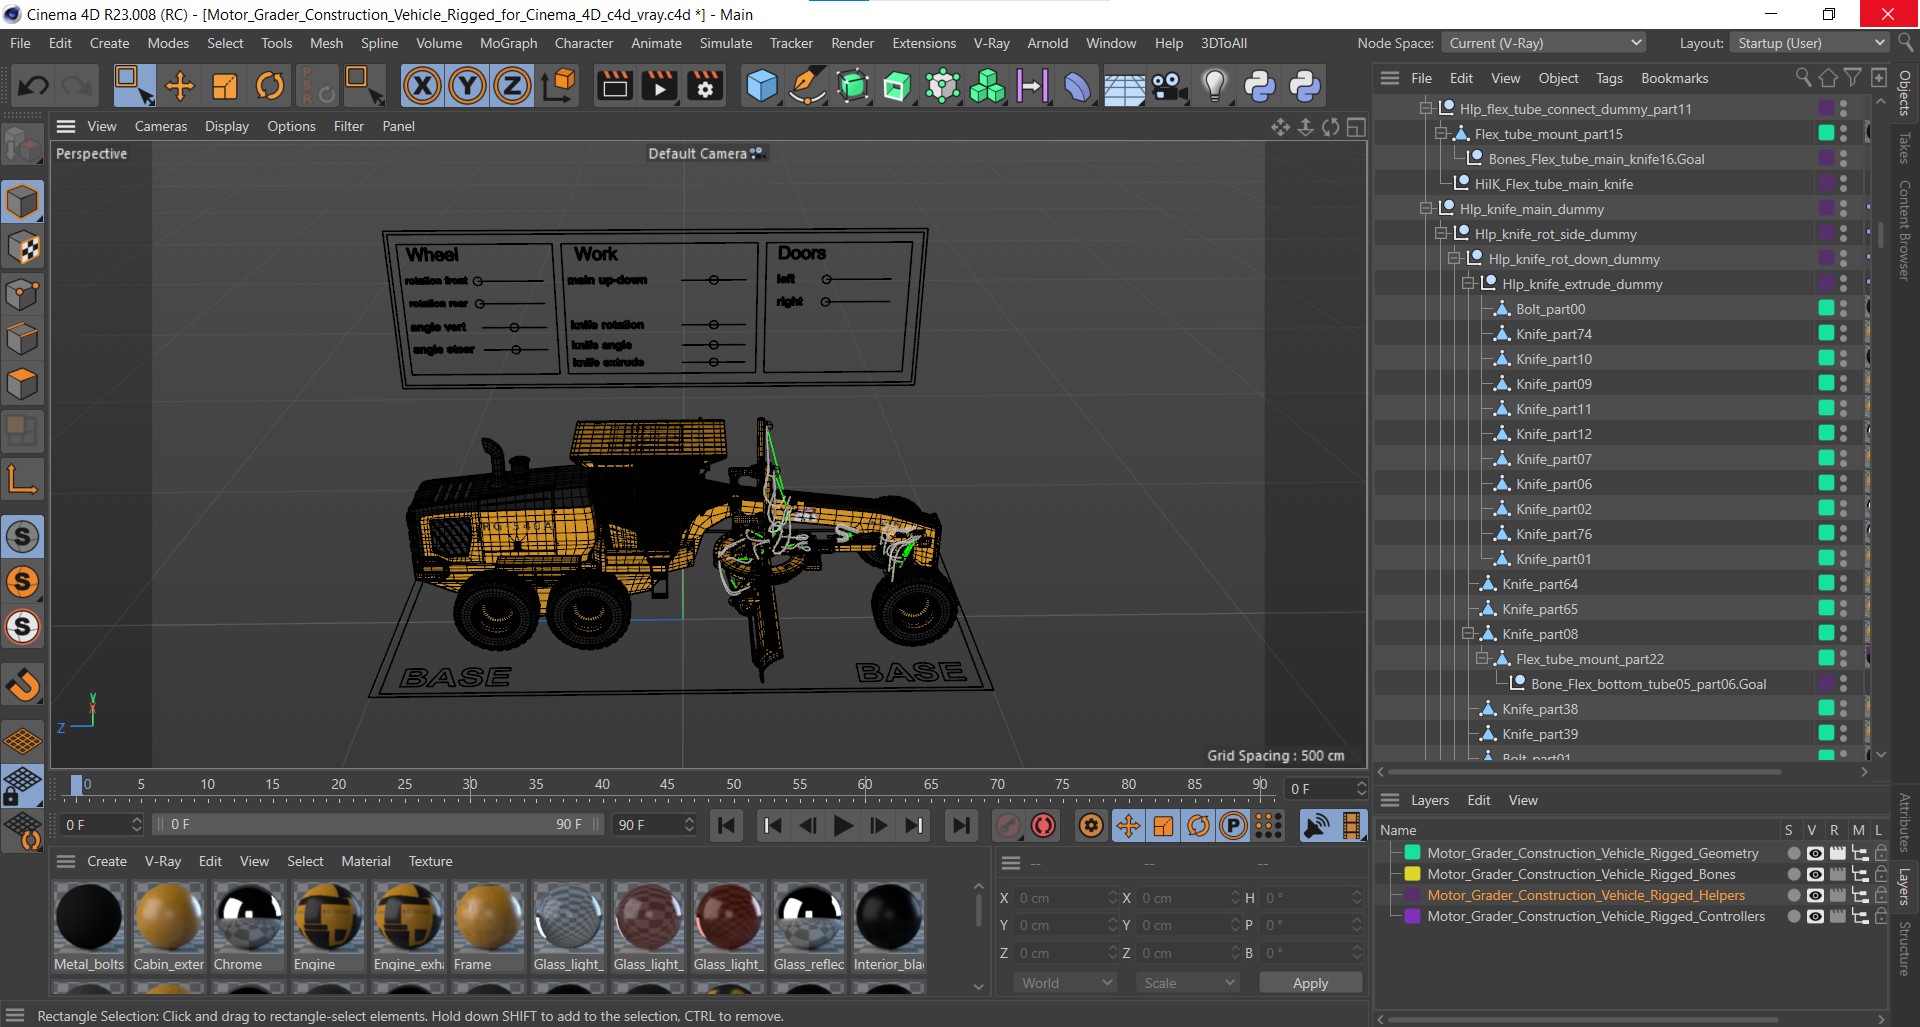Open the Material Manager Texture menu
This screenshot has height=1027, width=1920.
click(430, 861)
